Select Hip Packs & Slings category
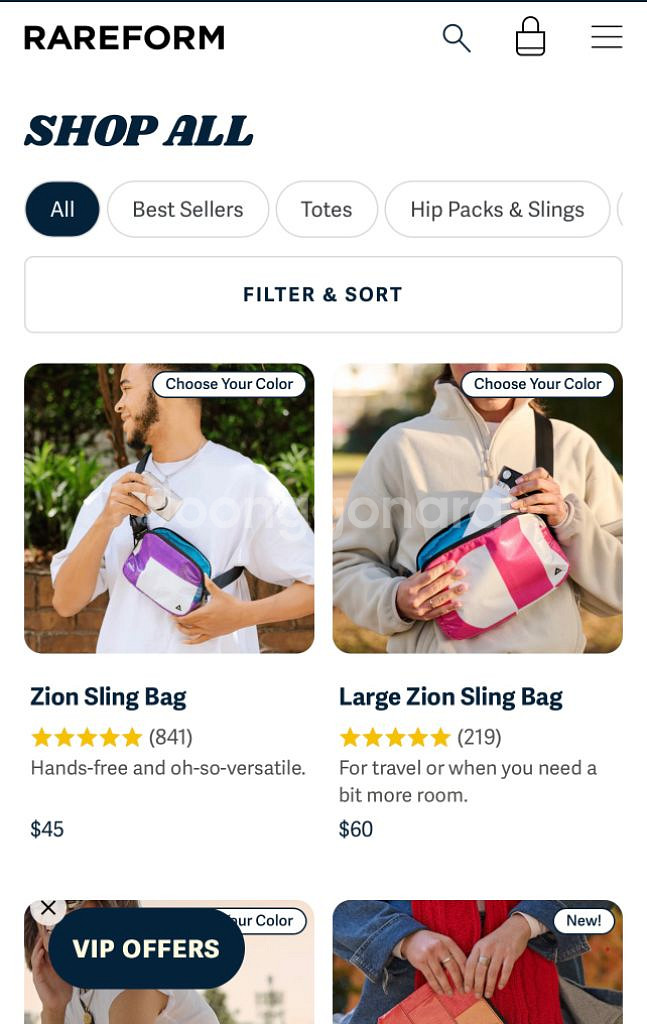The height and width of the screenshot is (1024, 647). pos(497,209)
